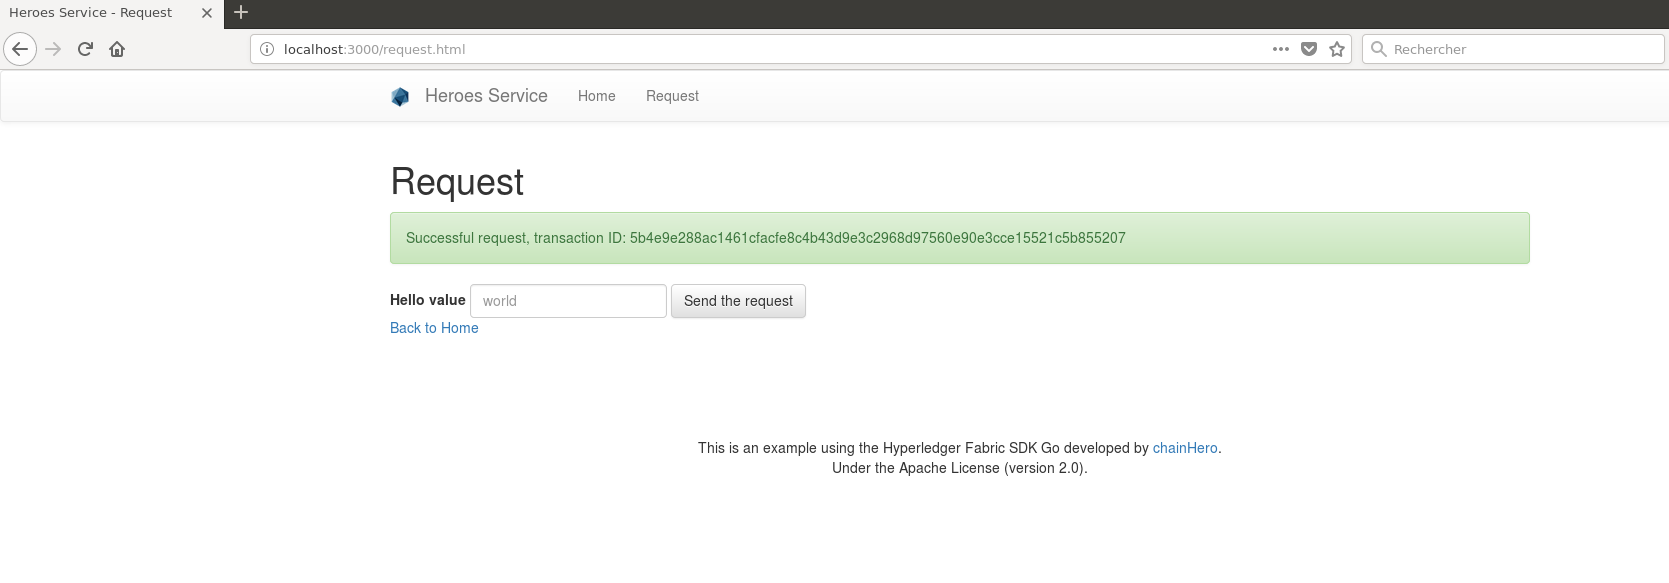This screenshot has width=1669, height=583.
Task: Open the Heroes Service brand link
Action: coord(486,96)
